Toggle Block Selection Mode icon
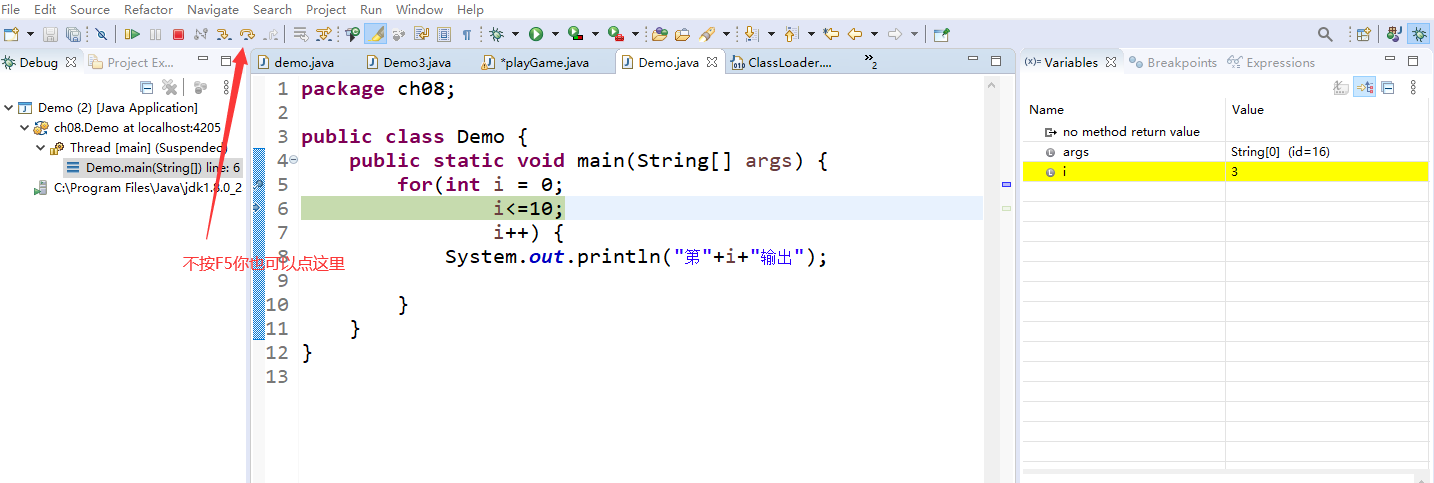 pos(443,34)
